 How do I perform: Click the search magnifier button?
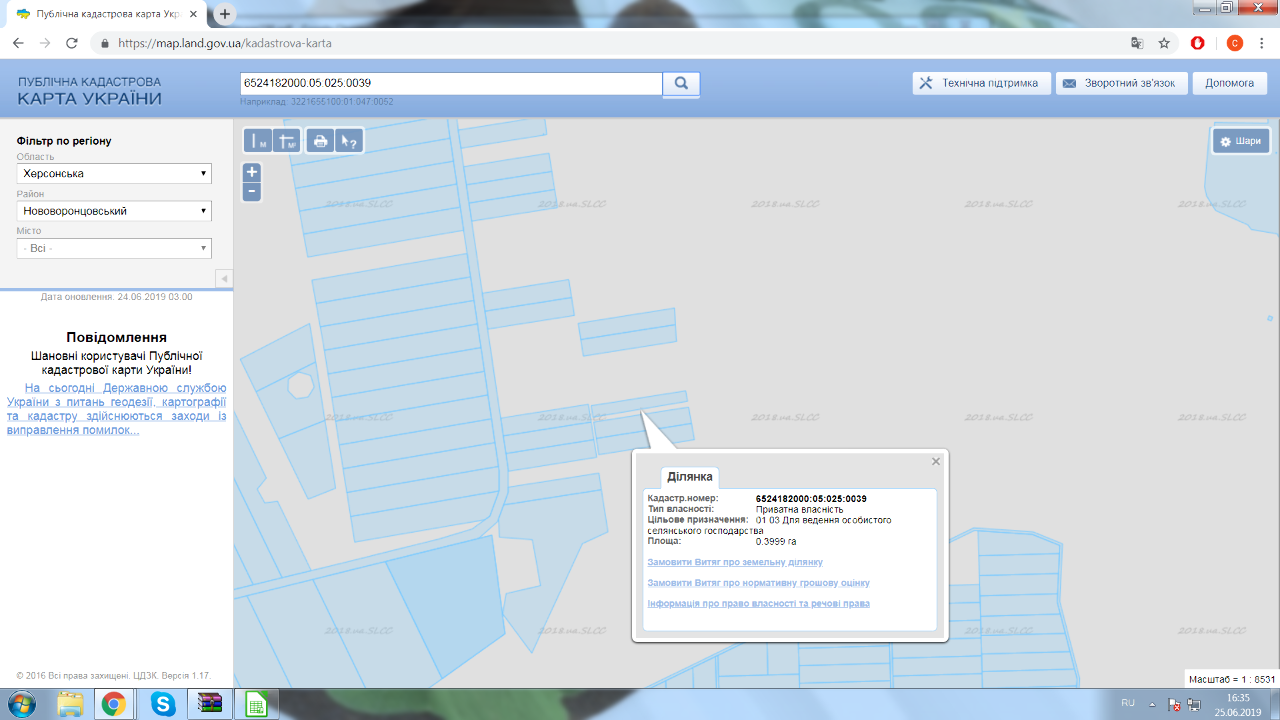[x=681, y=84]
